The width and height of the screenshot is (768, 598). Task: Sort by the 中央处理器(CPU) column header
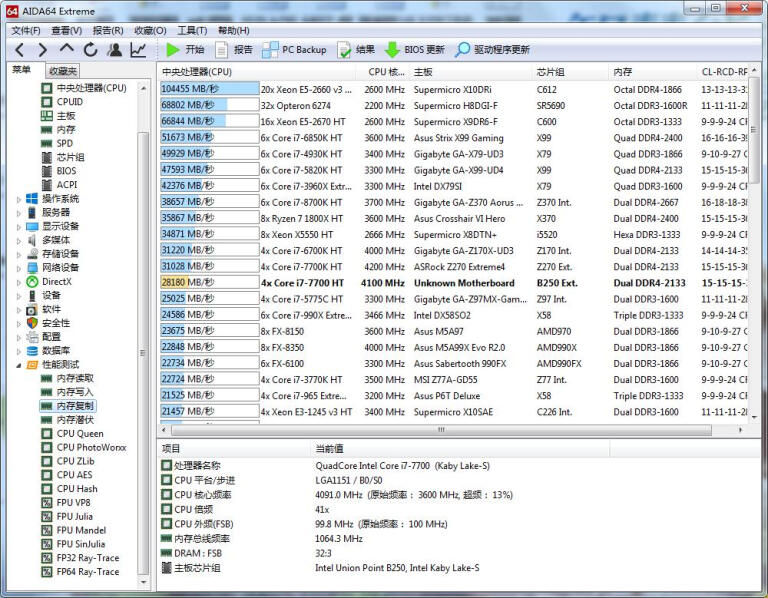(258, 72)
